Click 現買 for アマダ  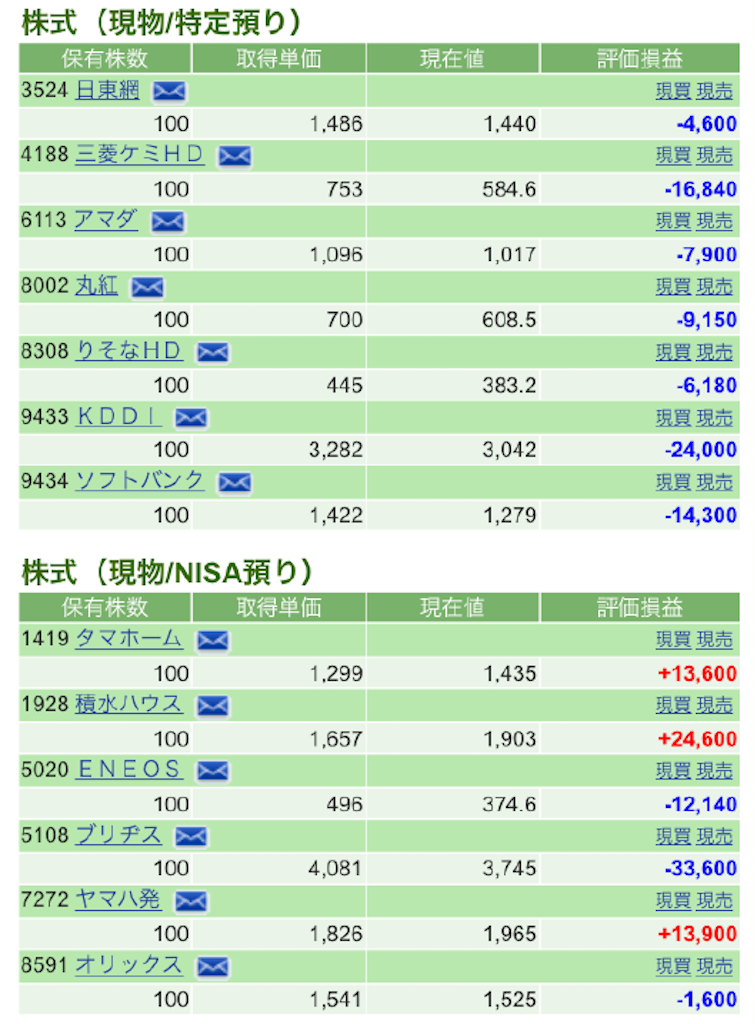coord(673,221)
